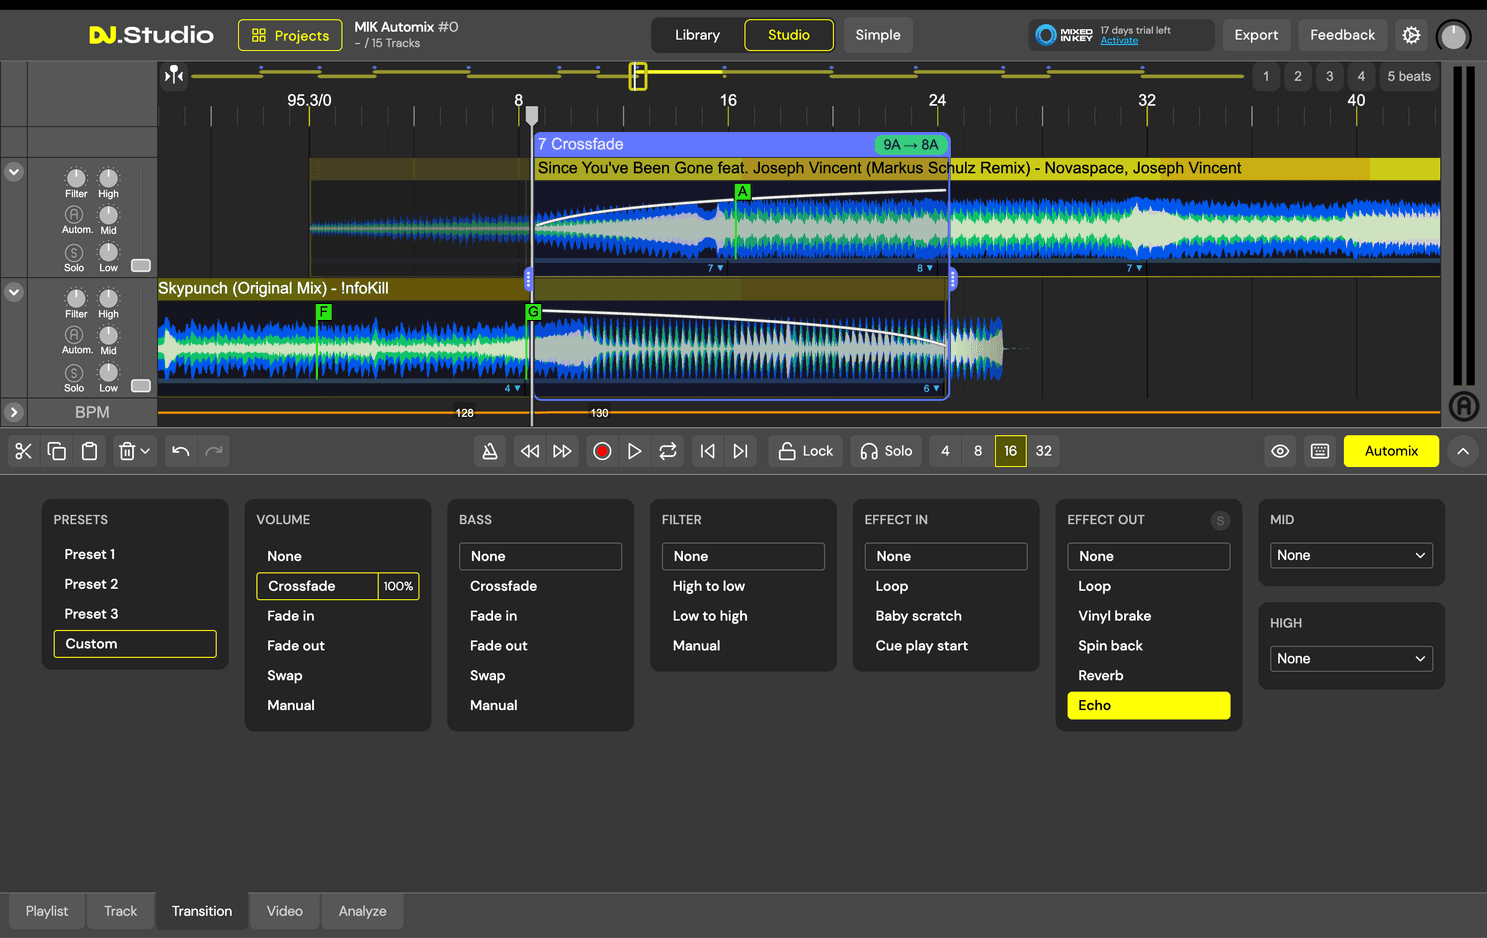Click the playhead snap icon above timeline
Screen dimensions: 1487x938
(x=174, y=75)
